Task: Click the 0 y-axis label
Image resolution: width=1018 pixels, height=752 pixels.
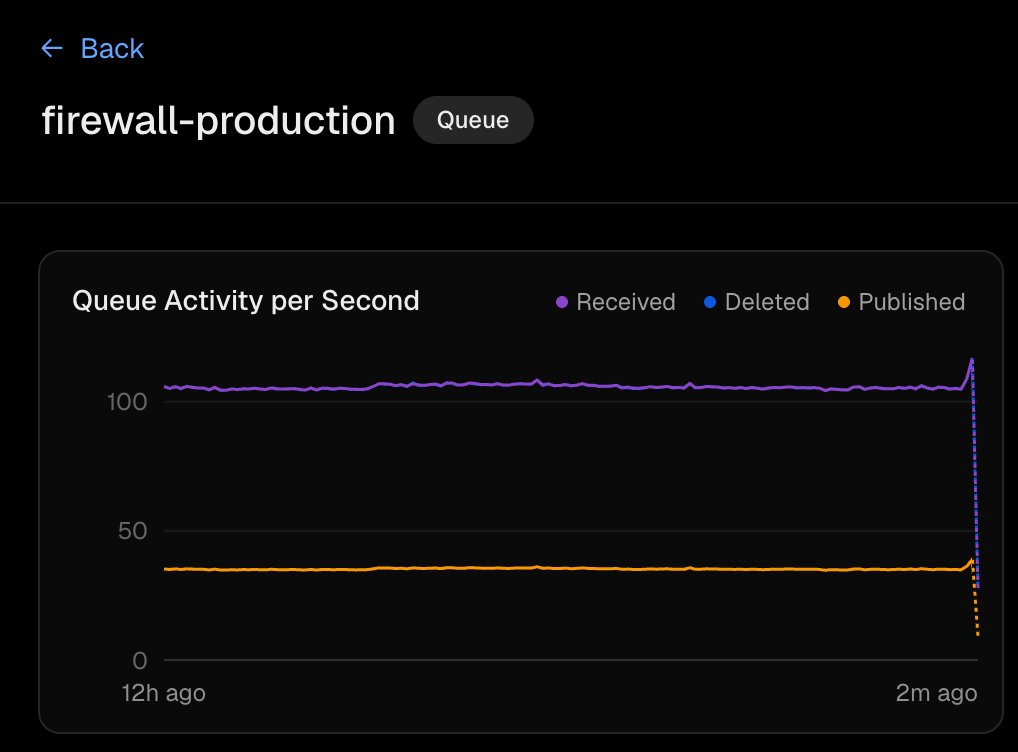Action: point(140,660)
